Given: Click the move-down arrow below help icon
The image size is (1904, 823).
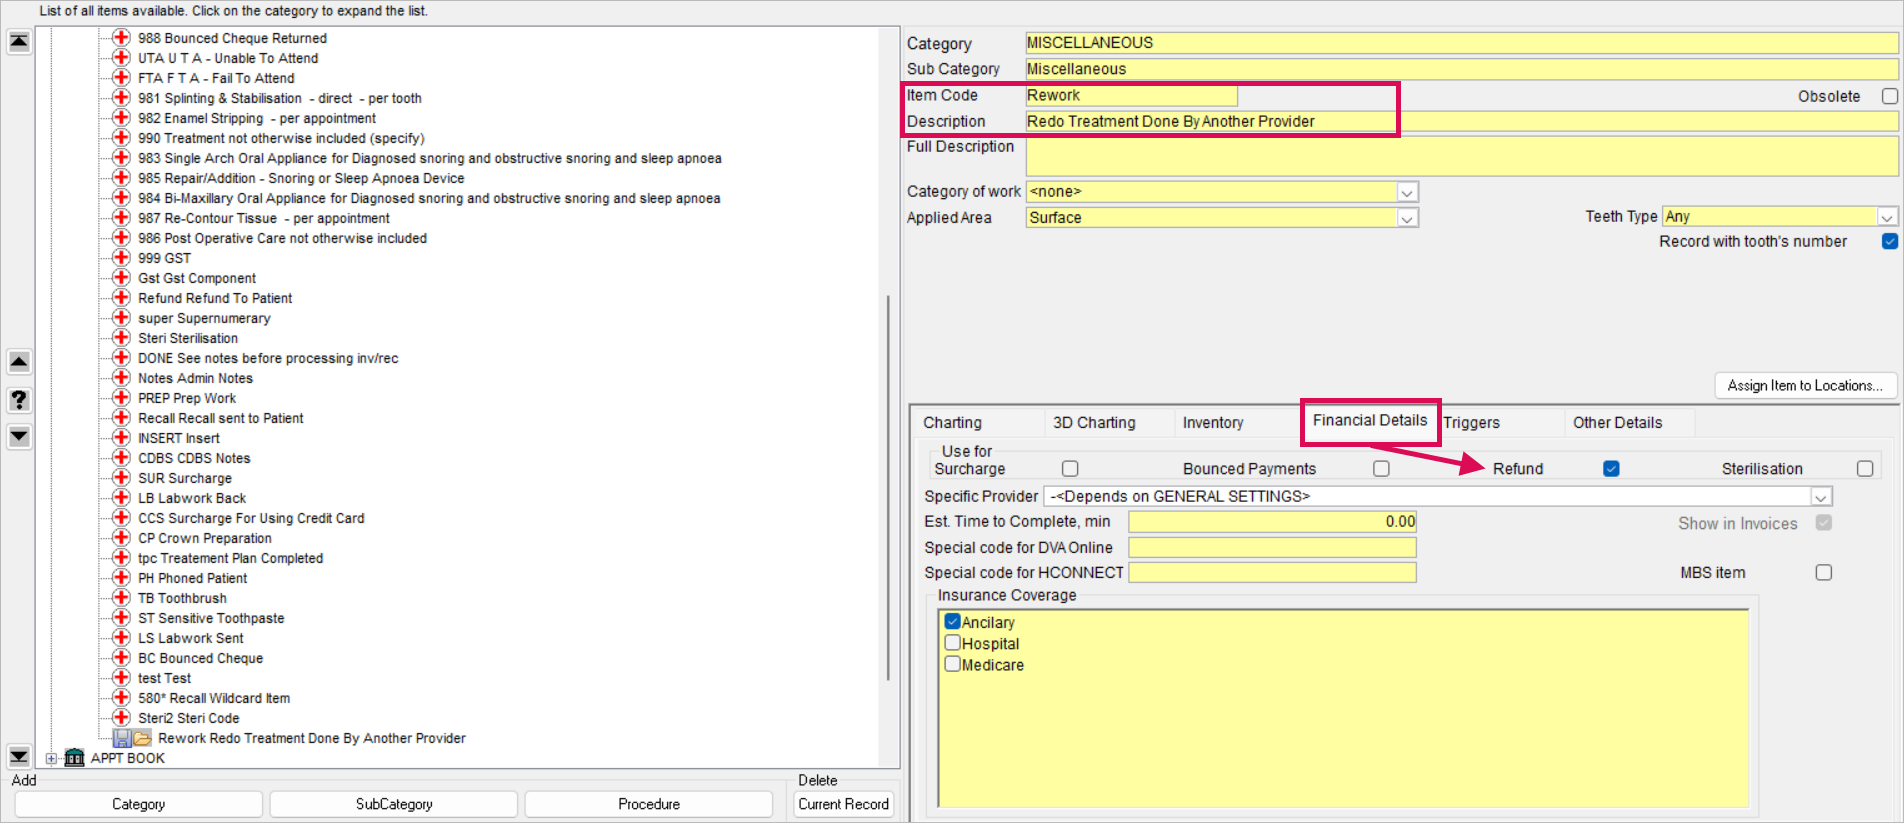Looking at the screenshot, I should tap(19, 437).
